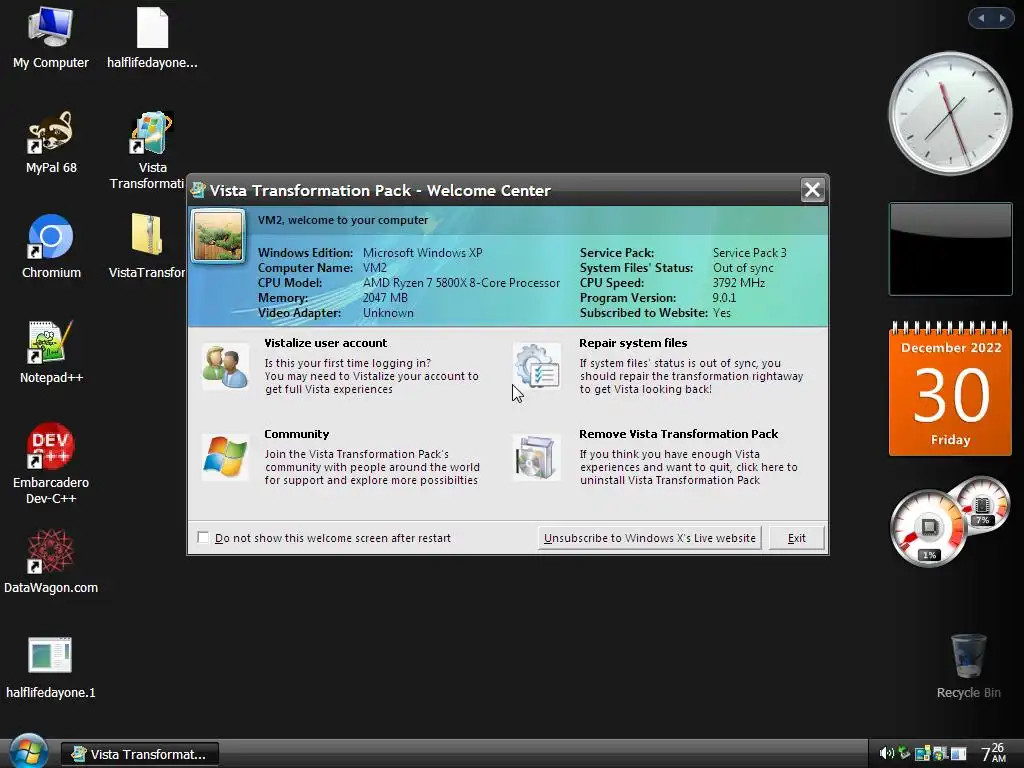Image resolution: width=1024 pixels, height=768 pixels.
Task: Click the user account picture thumbnail
Action: click(x=218, y=236)
